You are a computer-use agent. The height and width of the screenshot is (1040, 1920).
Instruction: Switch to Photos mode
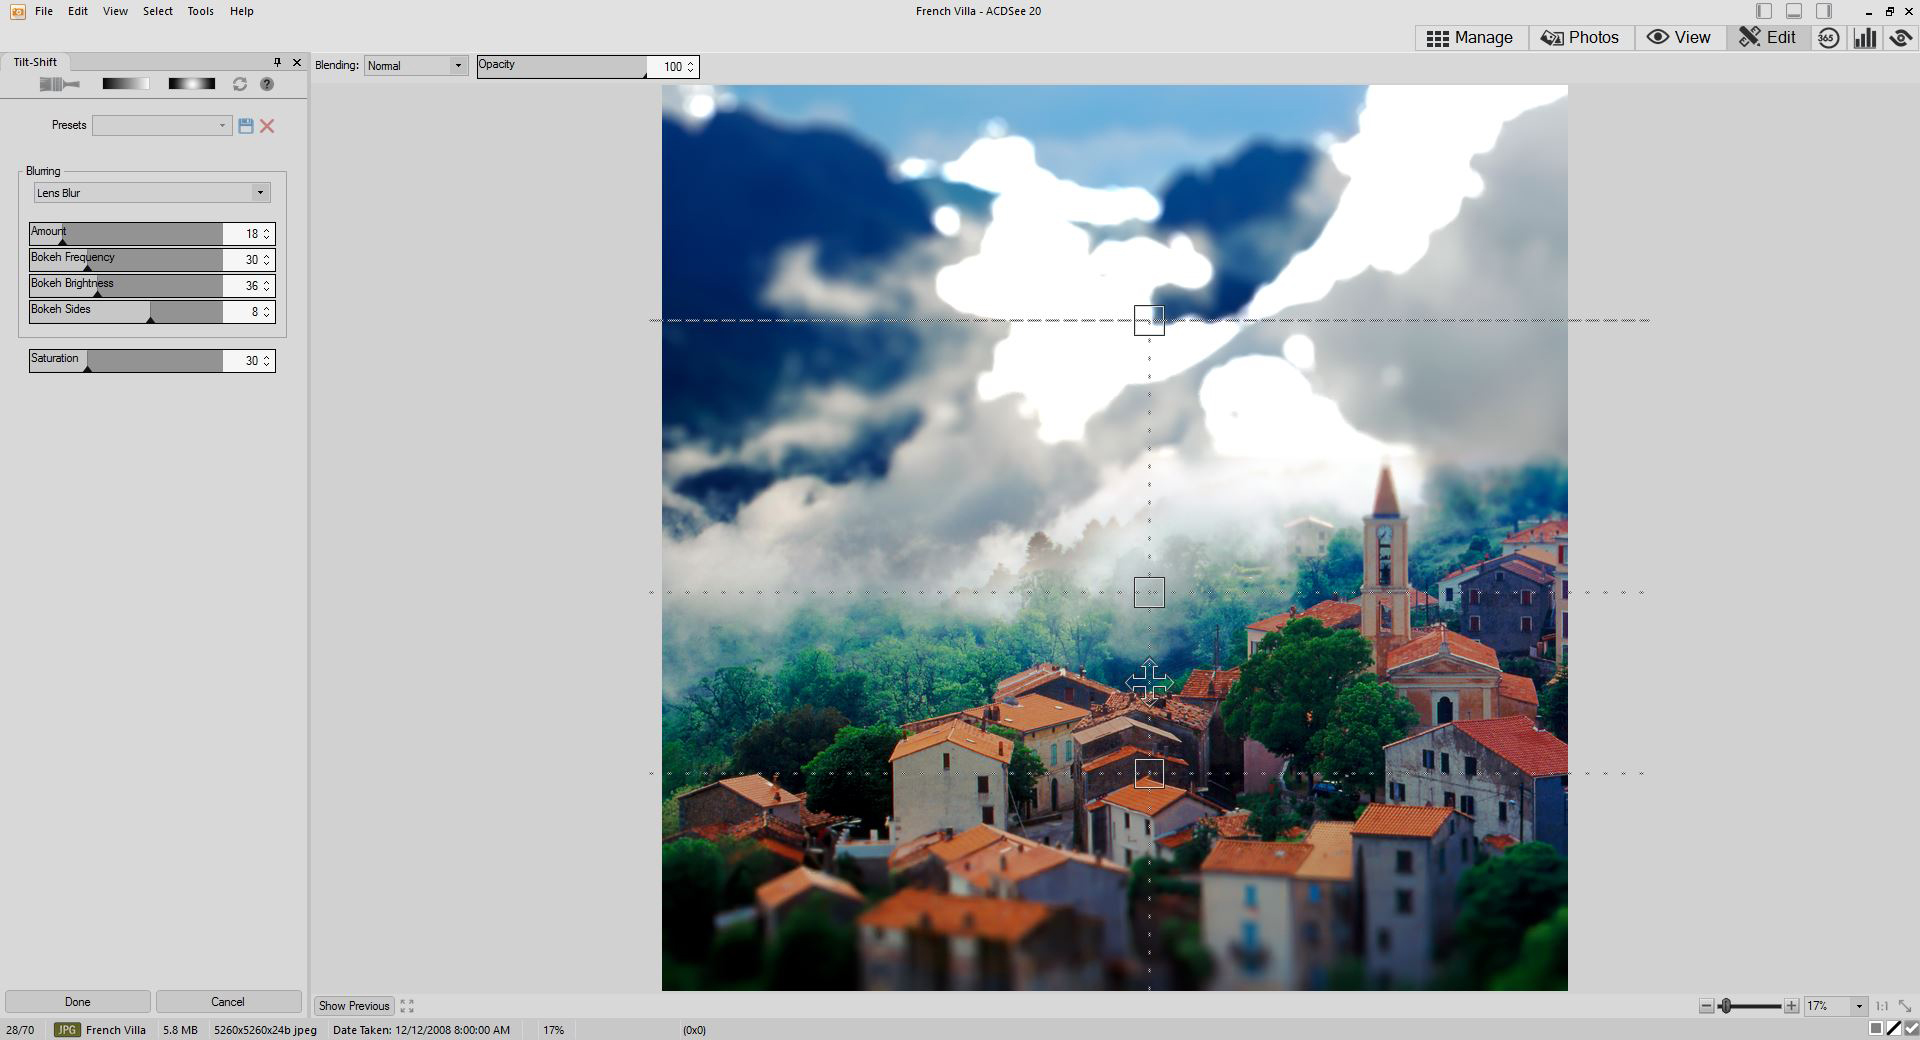[x=1580, y=38]
